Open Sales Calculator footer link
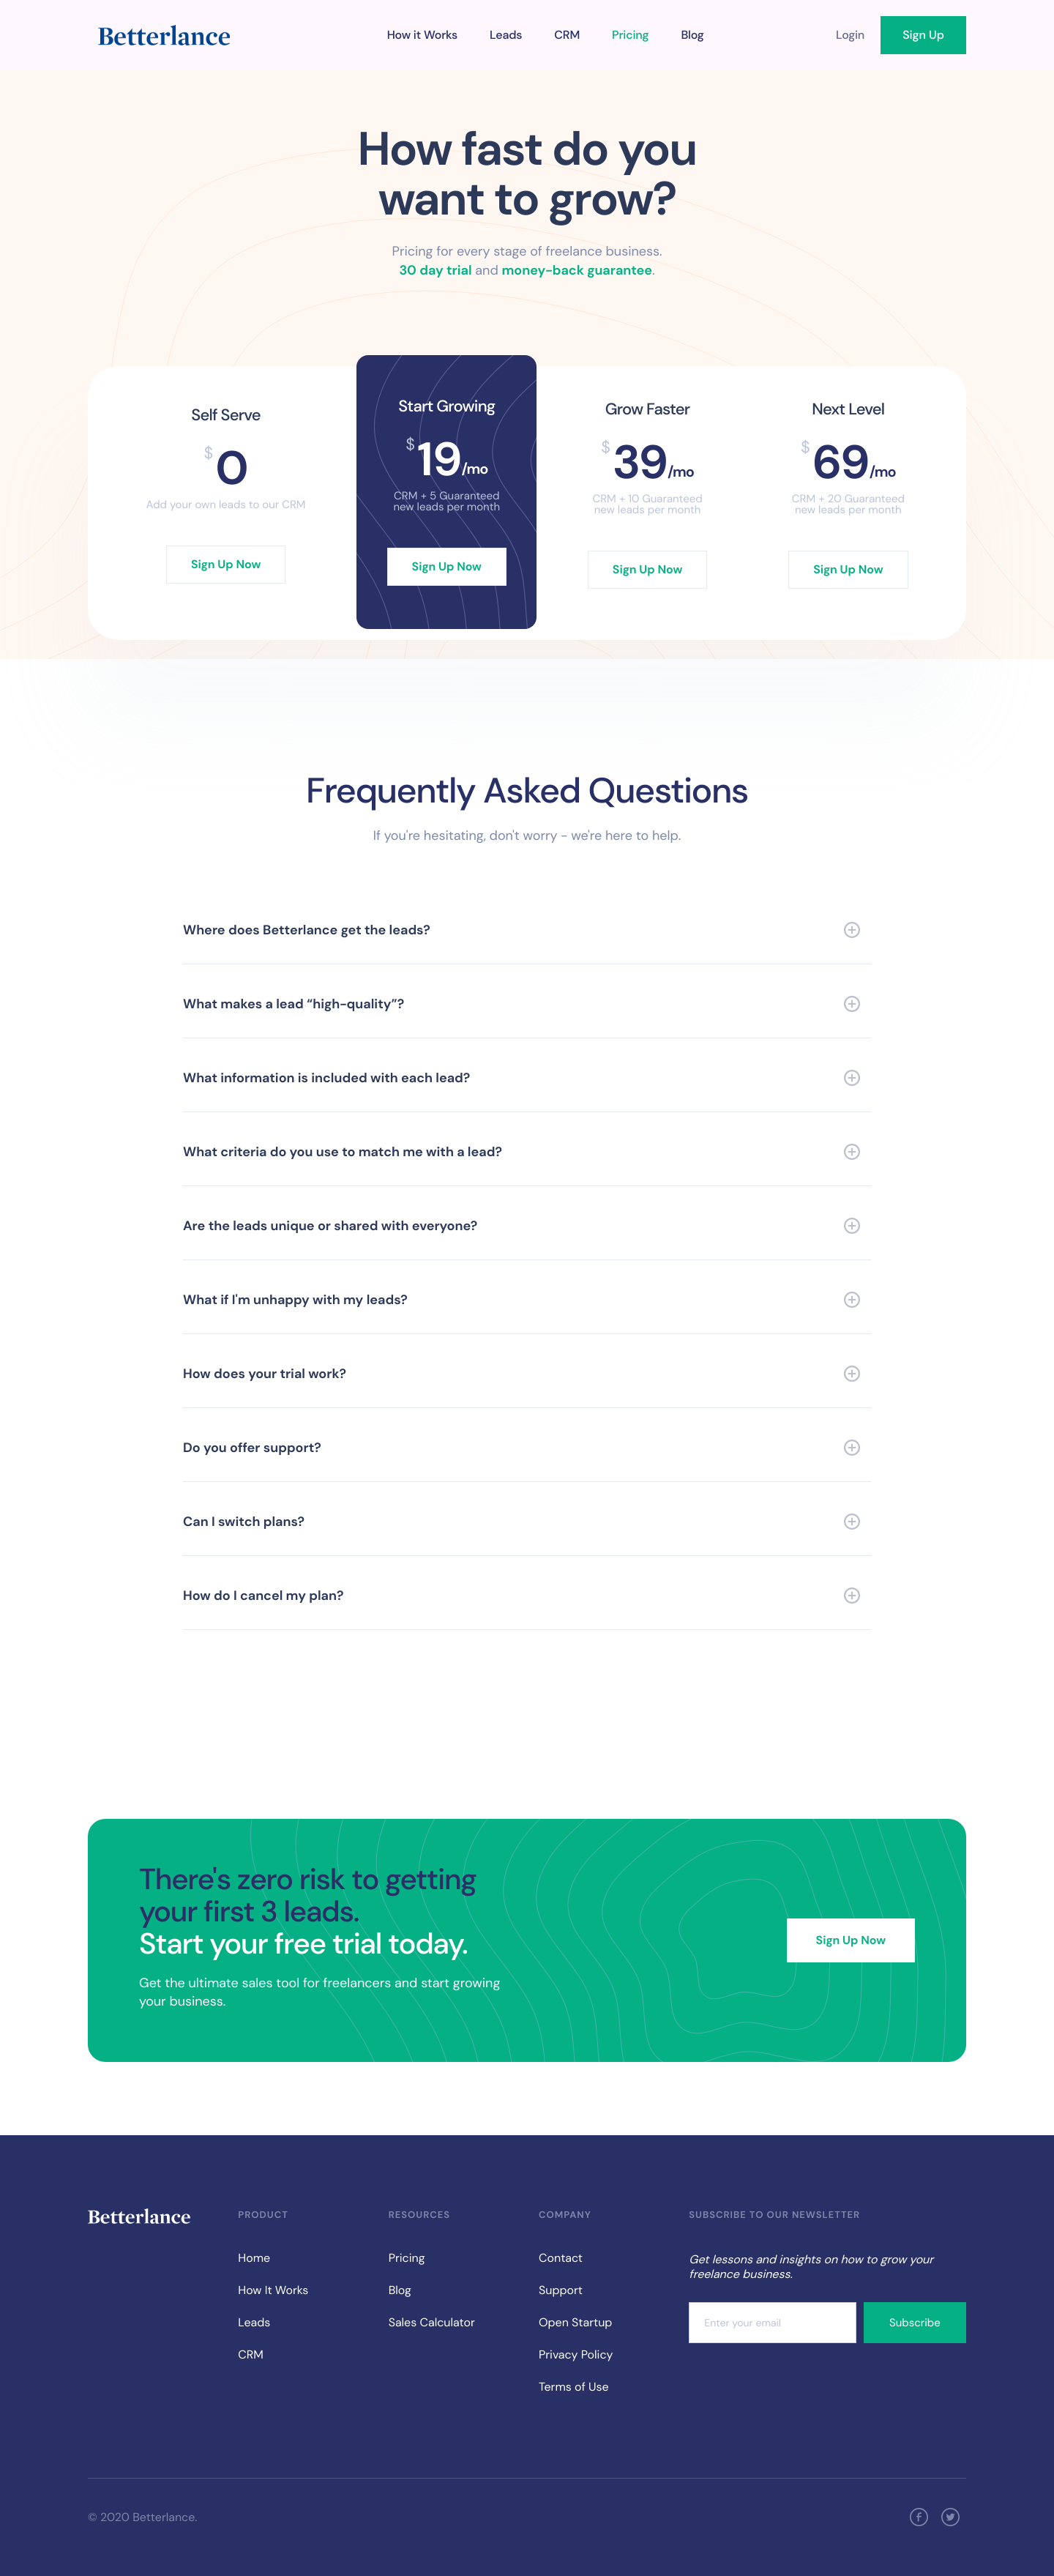This screenshot has height=2576, width=1054. (431, 2322)
